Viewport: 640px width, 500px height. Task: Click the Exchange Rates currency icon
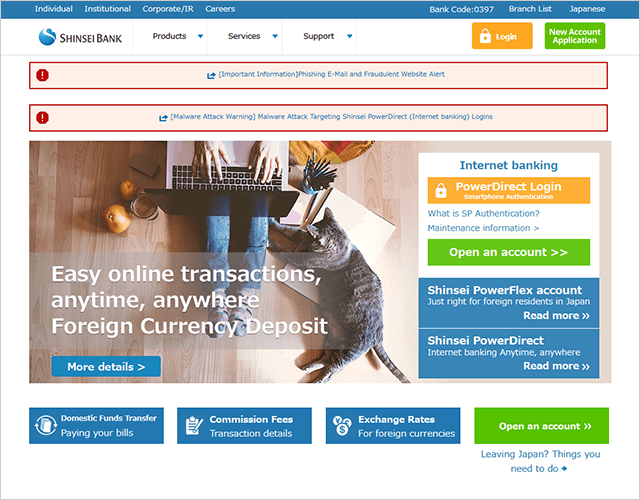342,426
